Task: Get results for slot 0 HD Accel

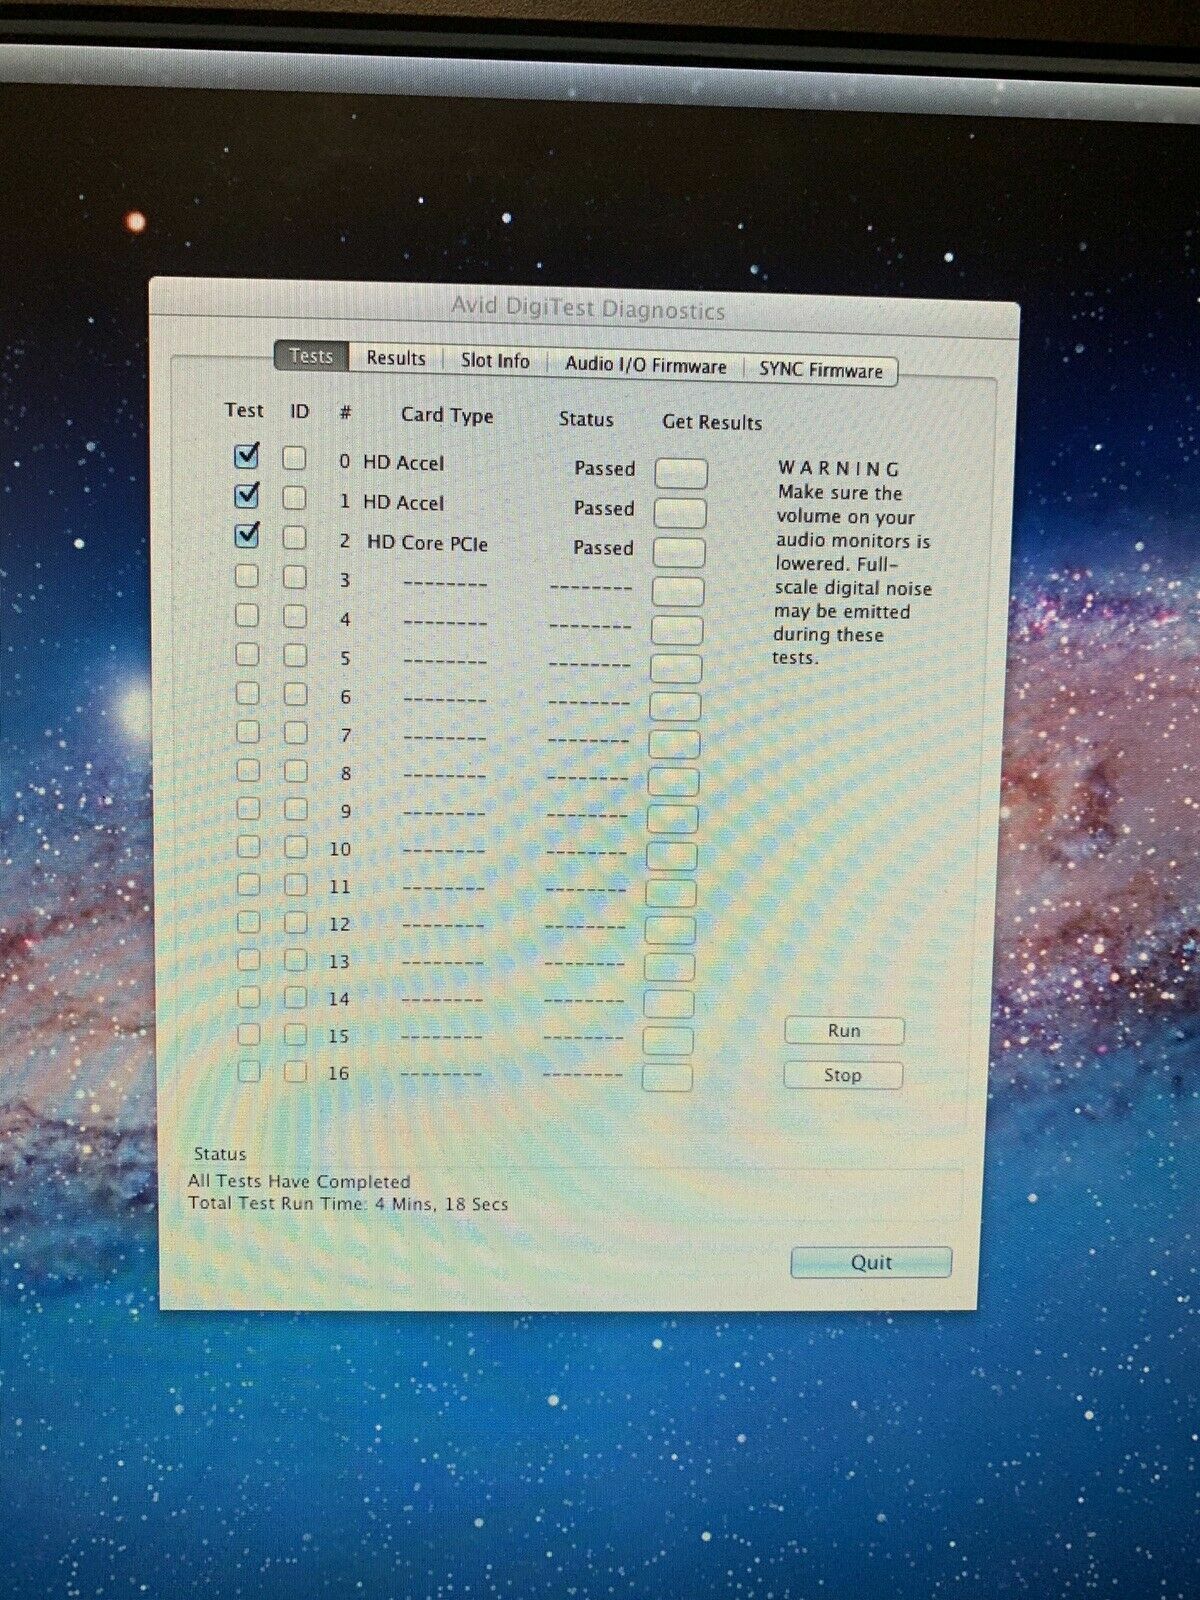Action: pyautogui.click(x=681, y=473)
